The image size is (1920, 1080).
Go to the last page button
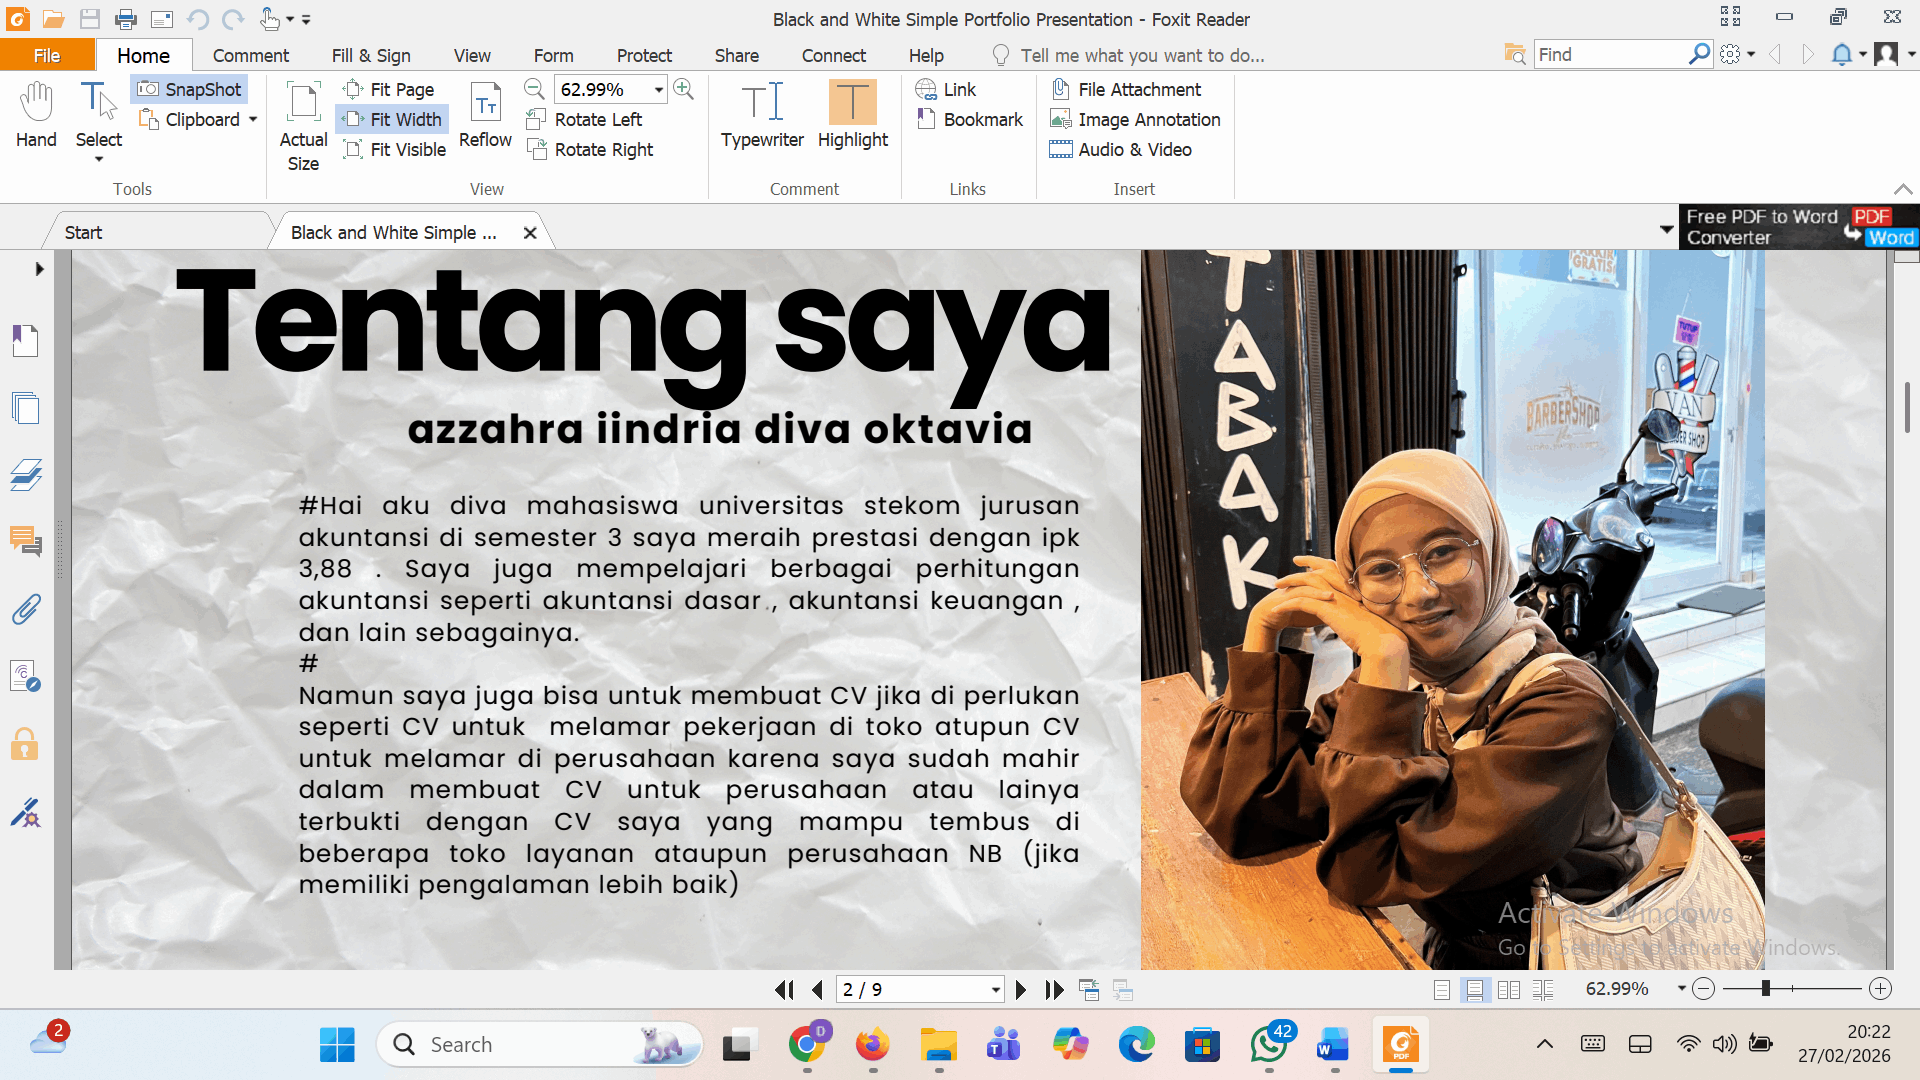tap(1054, 990)
